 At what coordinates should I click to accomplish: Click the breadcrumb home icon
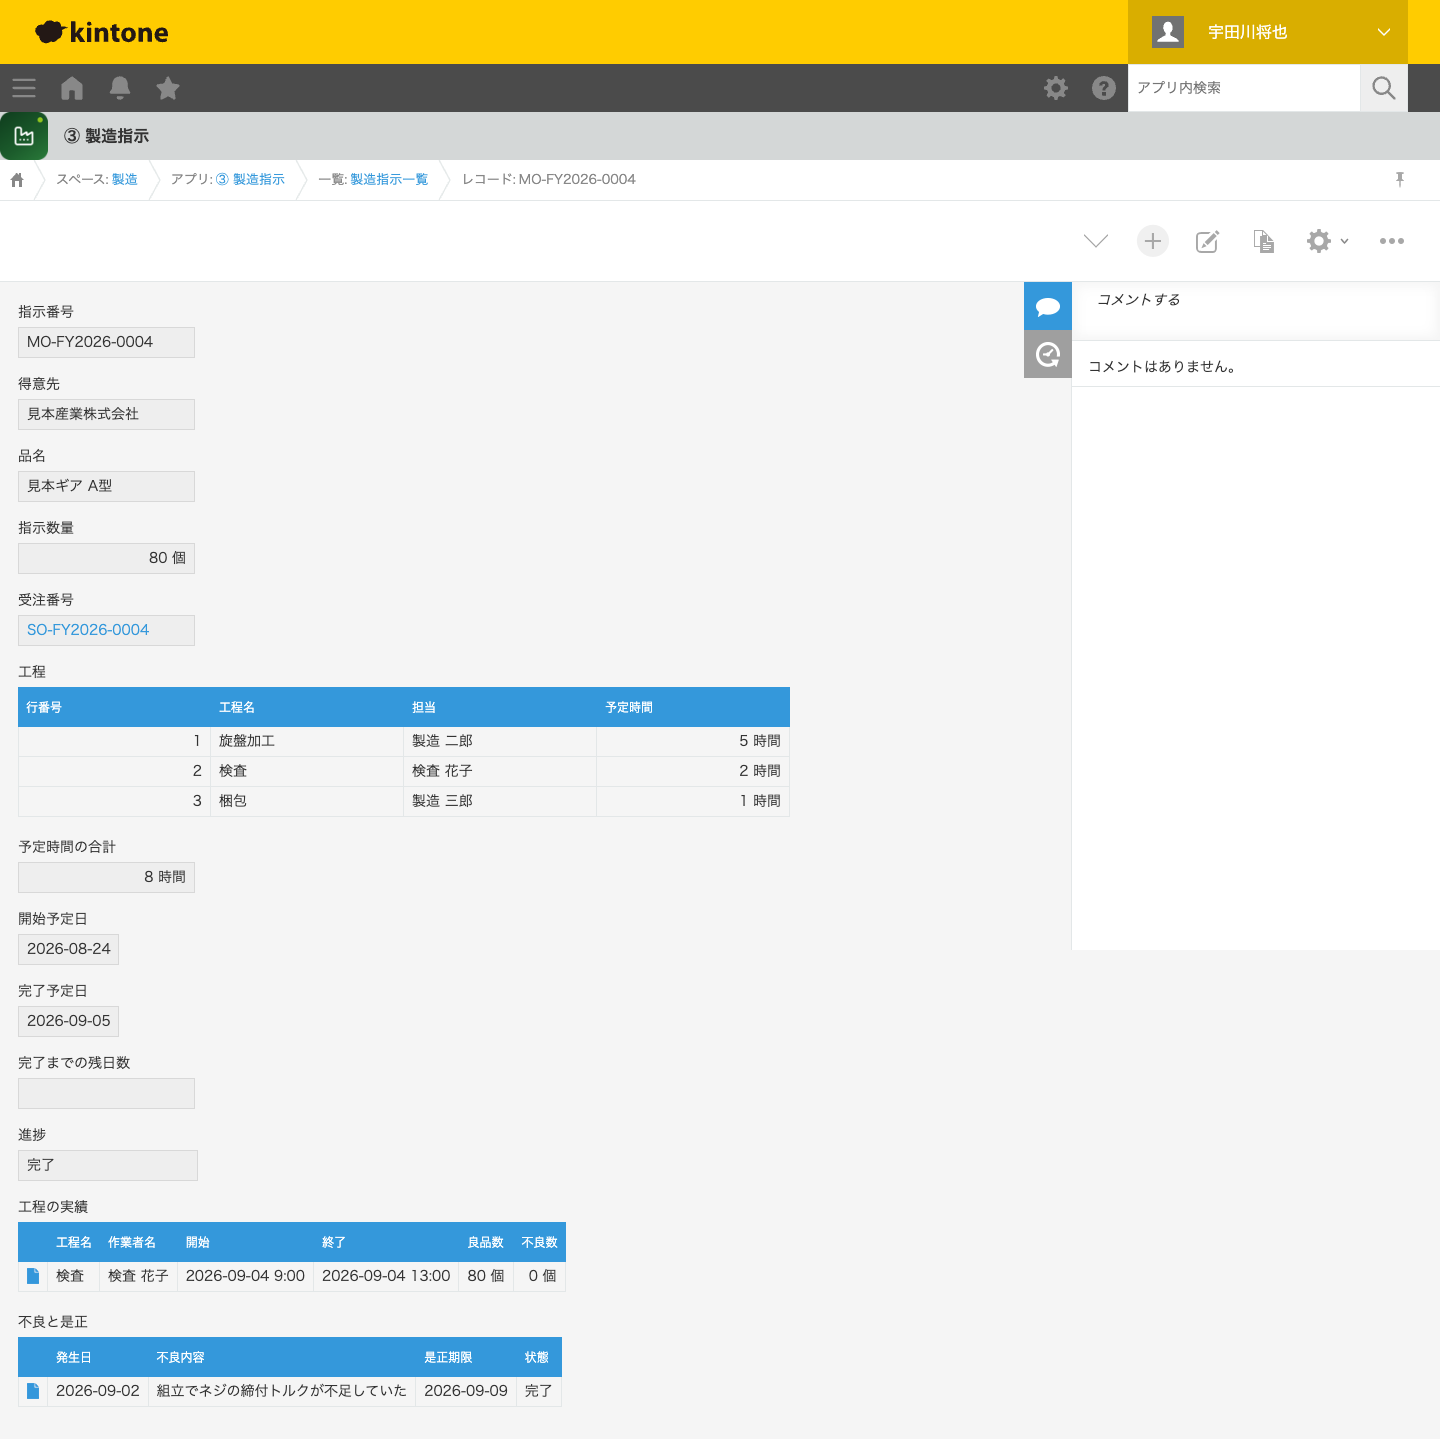[17, 180]
